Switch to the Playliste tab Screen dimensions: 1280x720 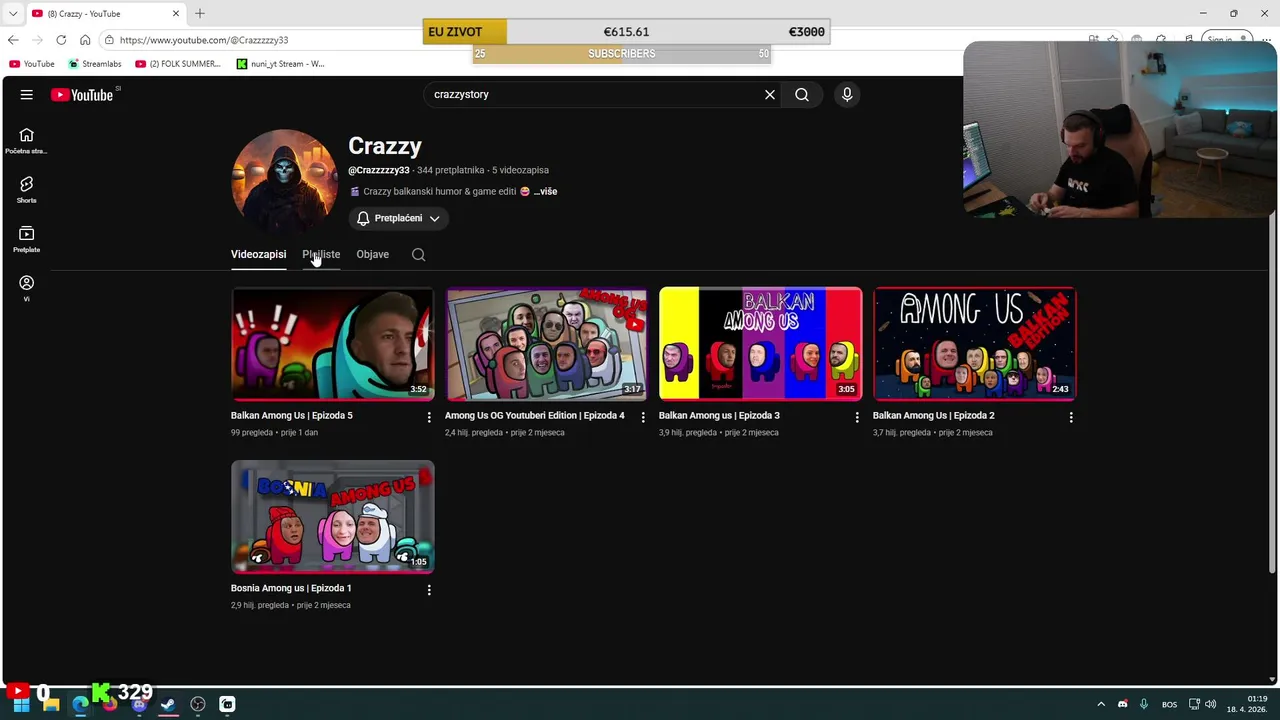point(321,254)
